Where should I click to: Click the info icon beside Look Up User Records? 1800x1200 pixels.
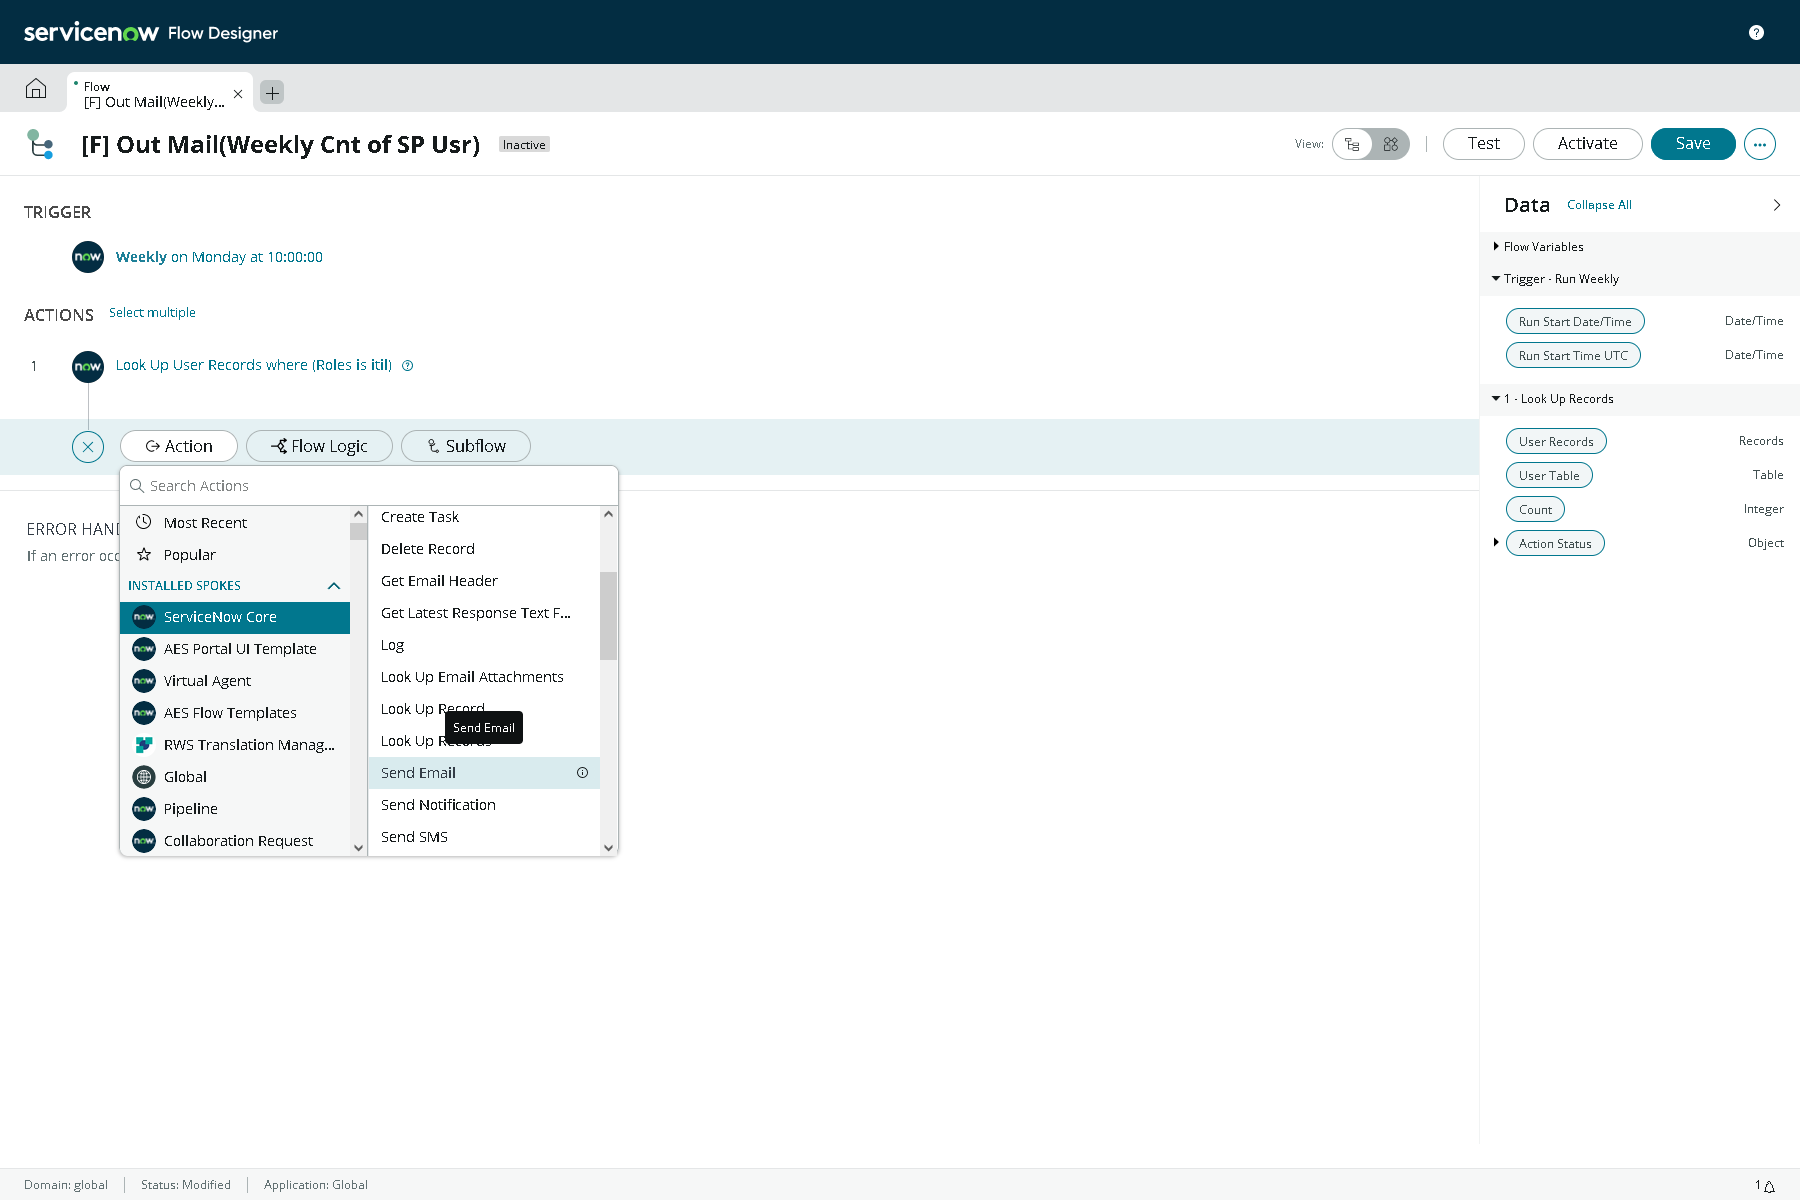tap(408, 366)
